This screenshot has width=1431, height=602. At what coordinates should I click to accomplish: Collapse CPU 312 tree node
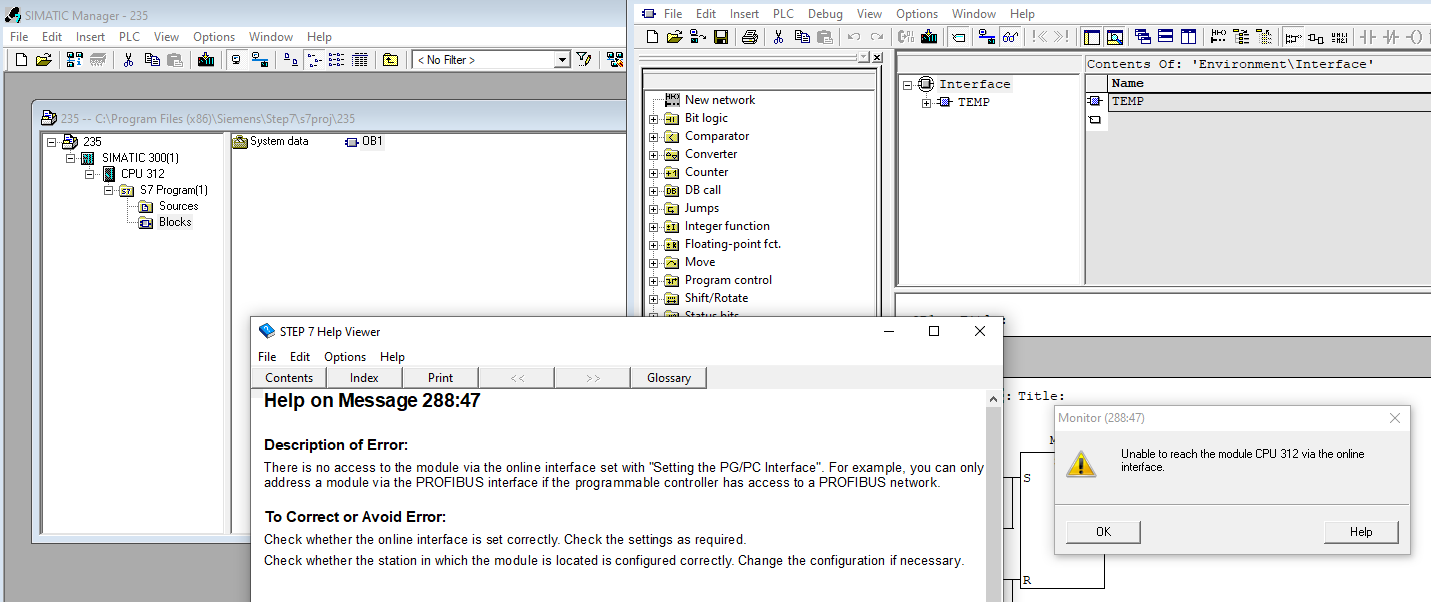click(90, 174)
